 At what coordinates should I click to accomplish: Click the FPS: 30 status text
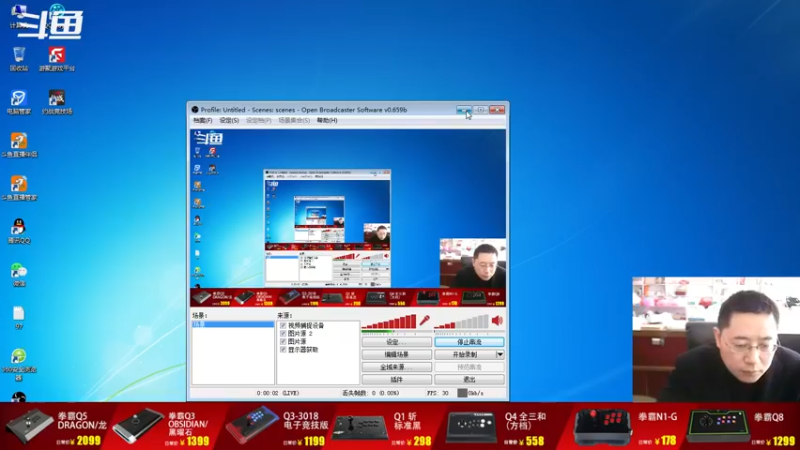coord(438,393)
